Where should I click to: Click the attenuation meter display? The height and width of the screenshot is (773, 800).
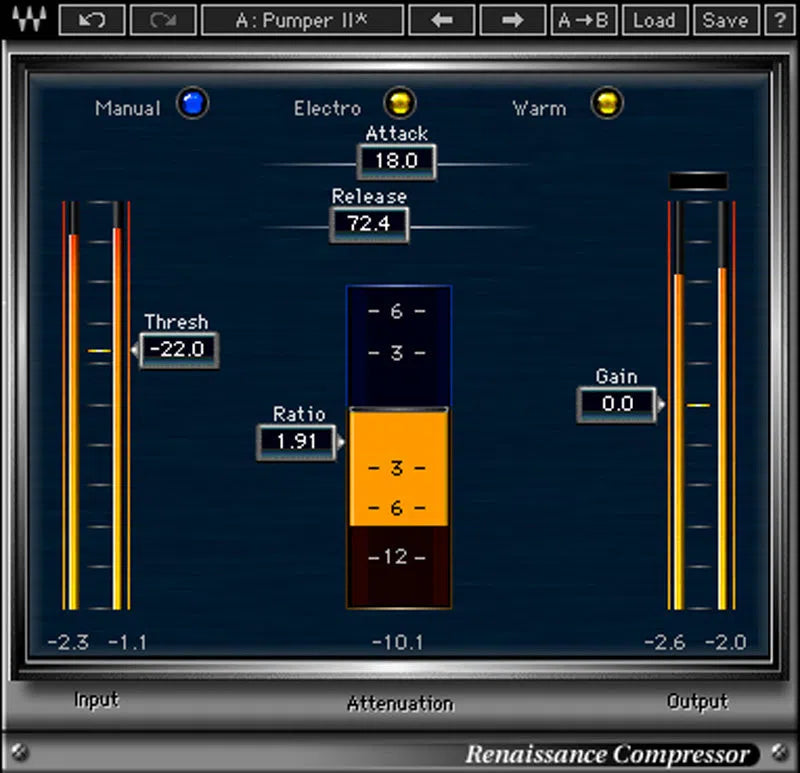(398, 445)
